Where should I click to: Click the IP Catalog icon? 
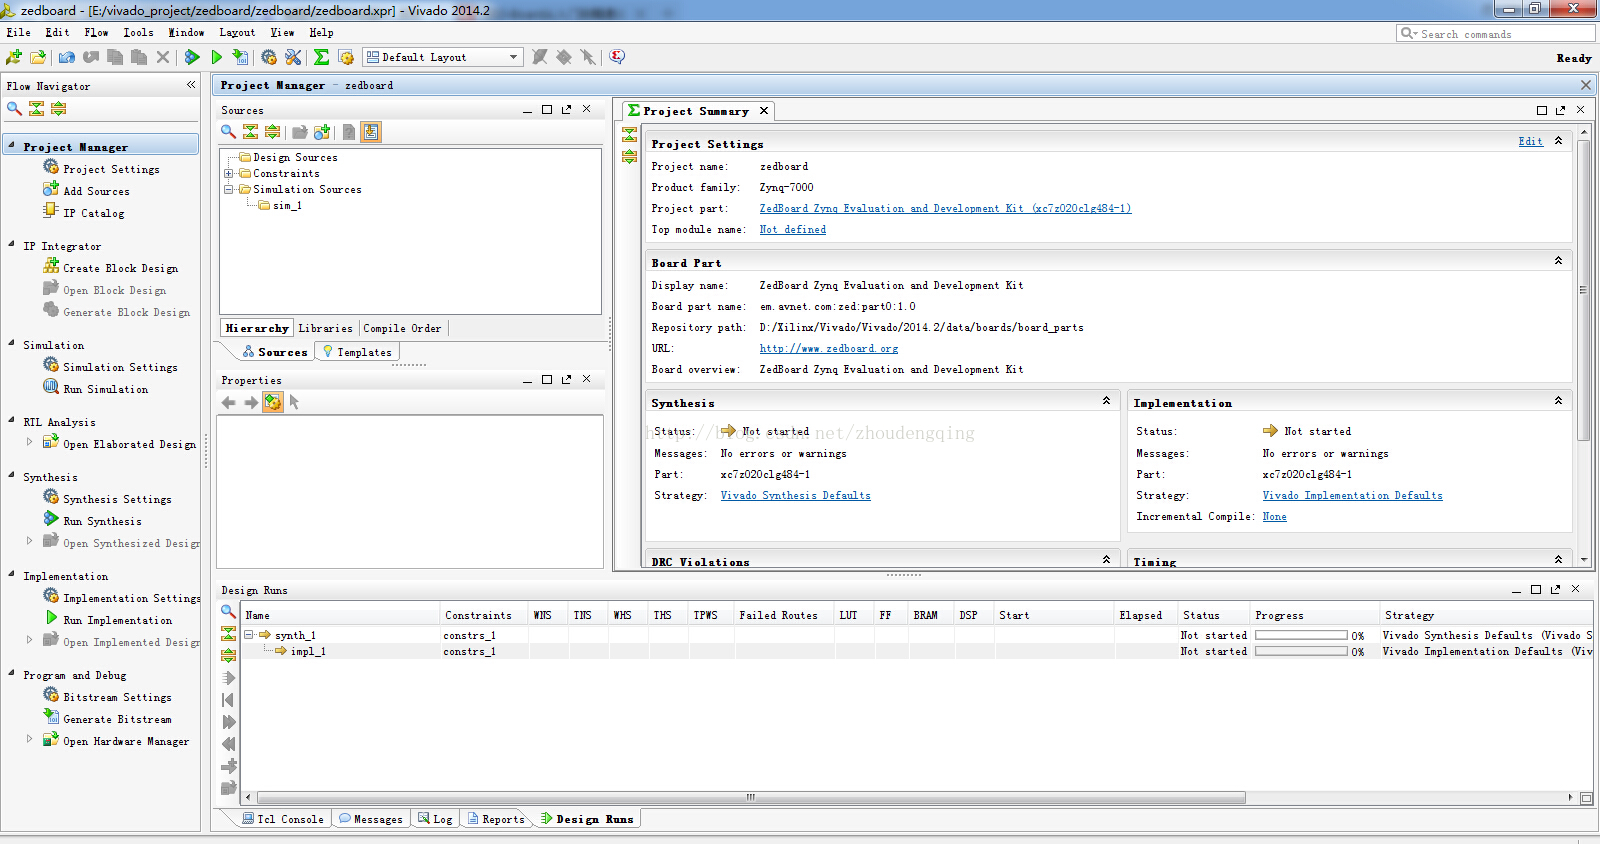(51, 211)
